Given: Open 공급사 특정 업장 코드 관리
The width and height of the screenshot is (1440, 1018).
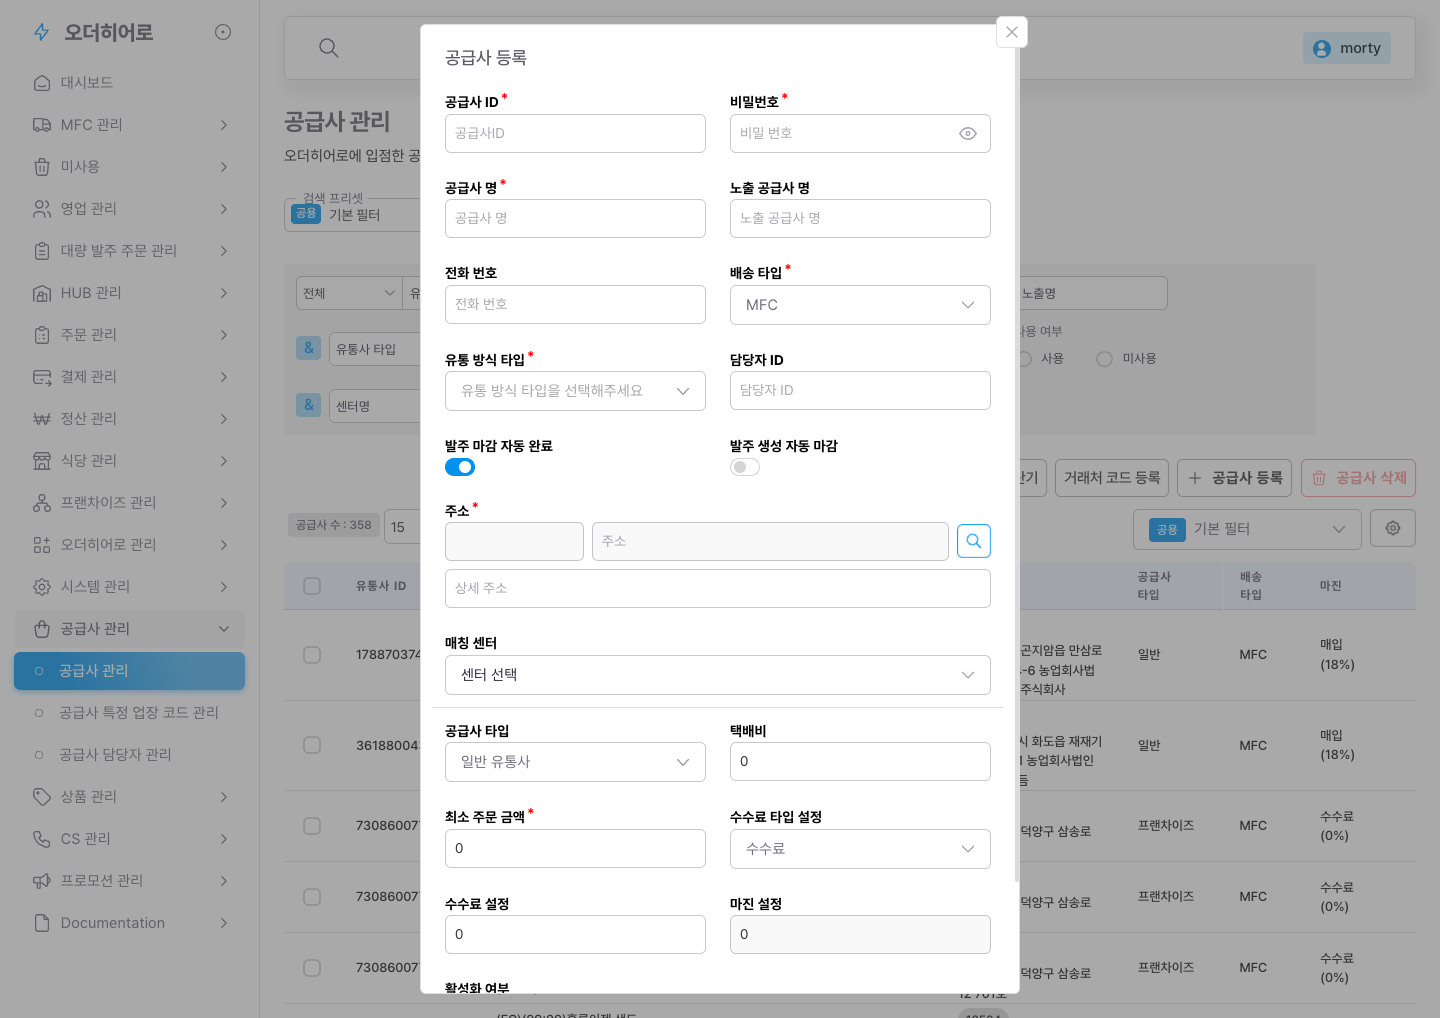Looking at the screenshot, I should 129,713.
